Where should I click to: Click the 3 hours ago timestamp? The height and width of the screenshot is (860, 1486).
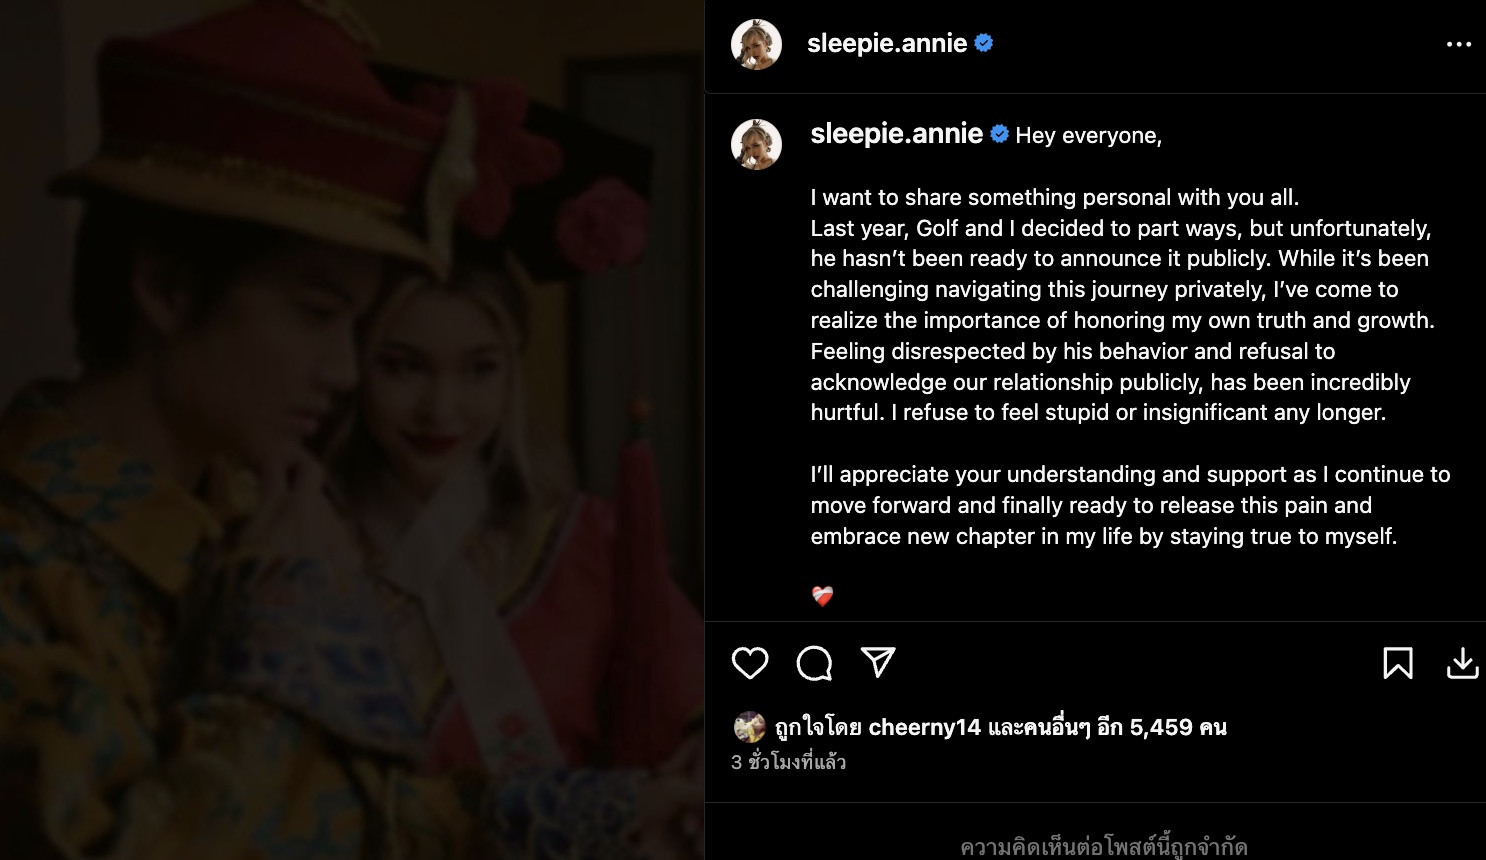[788, 762]
